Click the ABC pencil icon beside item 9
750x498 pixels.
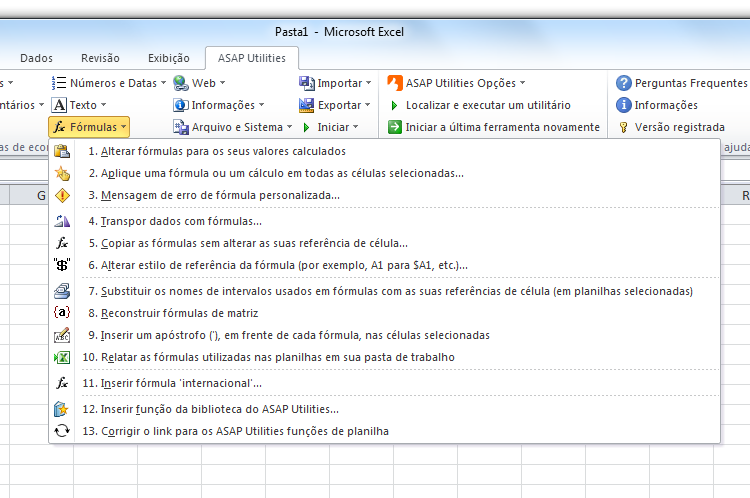tap(62, 335)
